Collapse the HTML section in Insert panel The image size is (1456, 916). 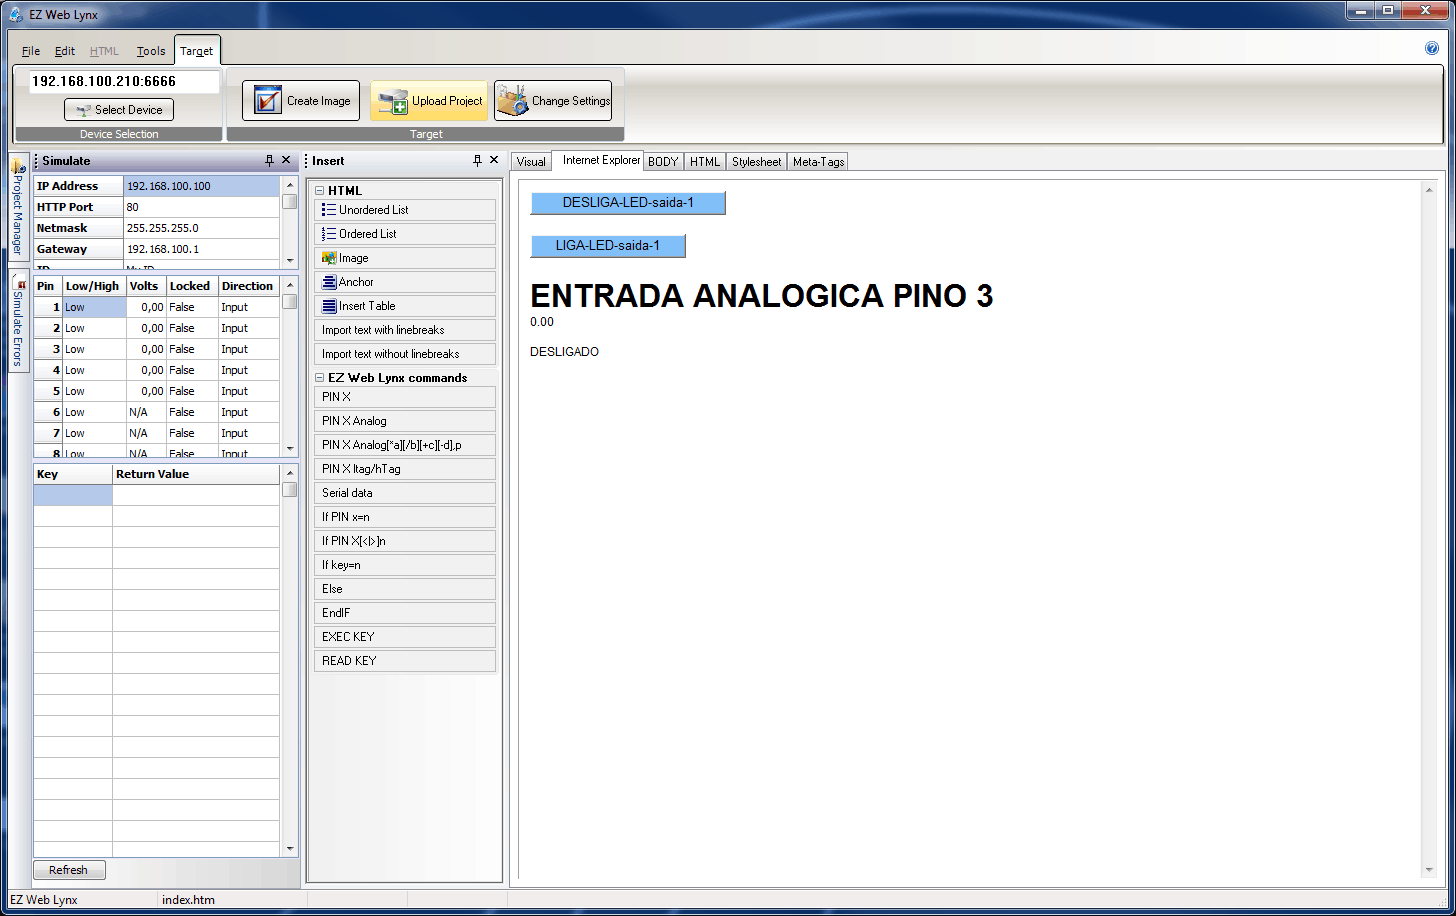320,191
